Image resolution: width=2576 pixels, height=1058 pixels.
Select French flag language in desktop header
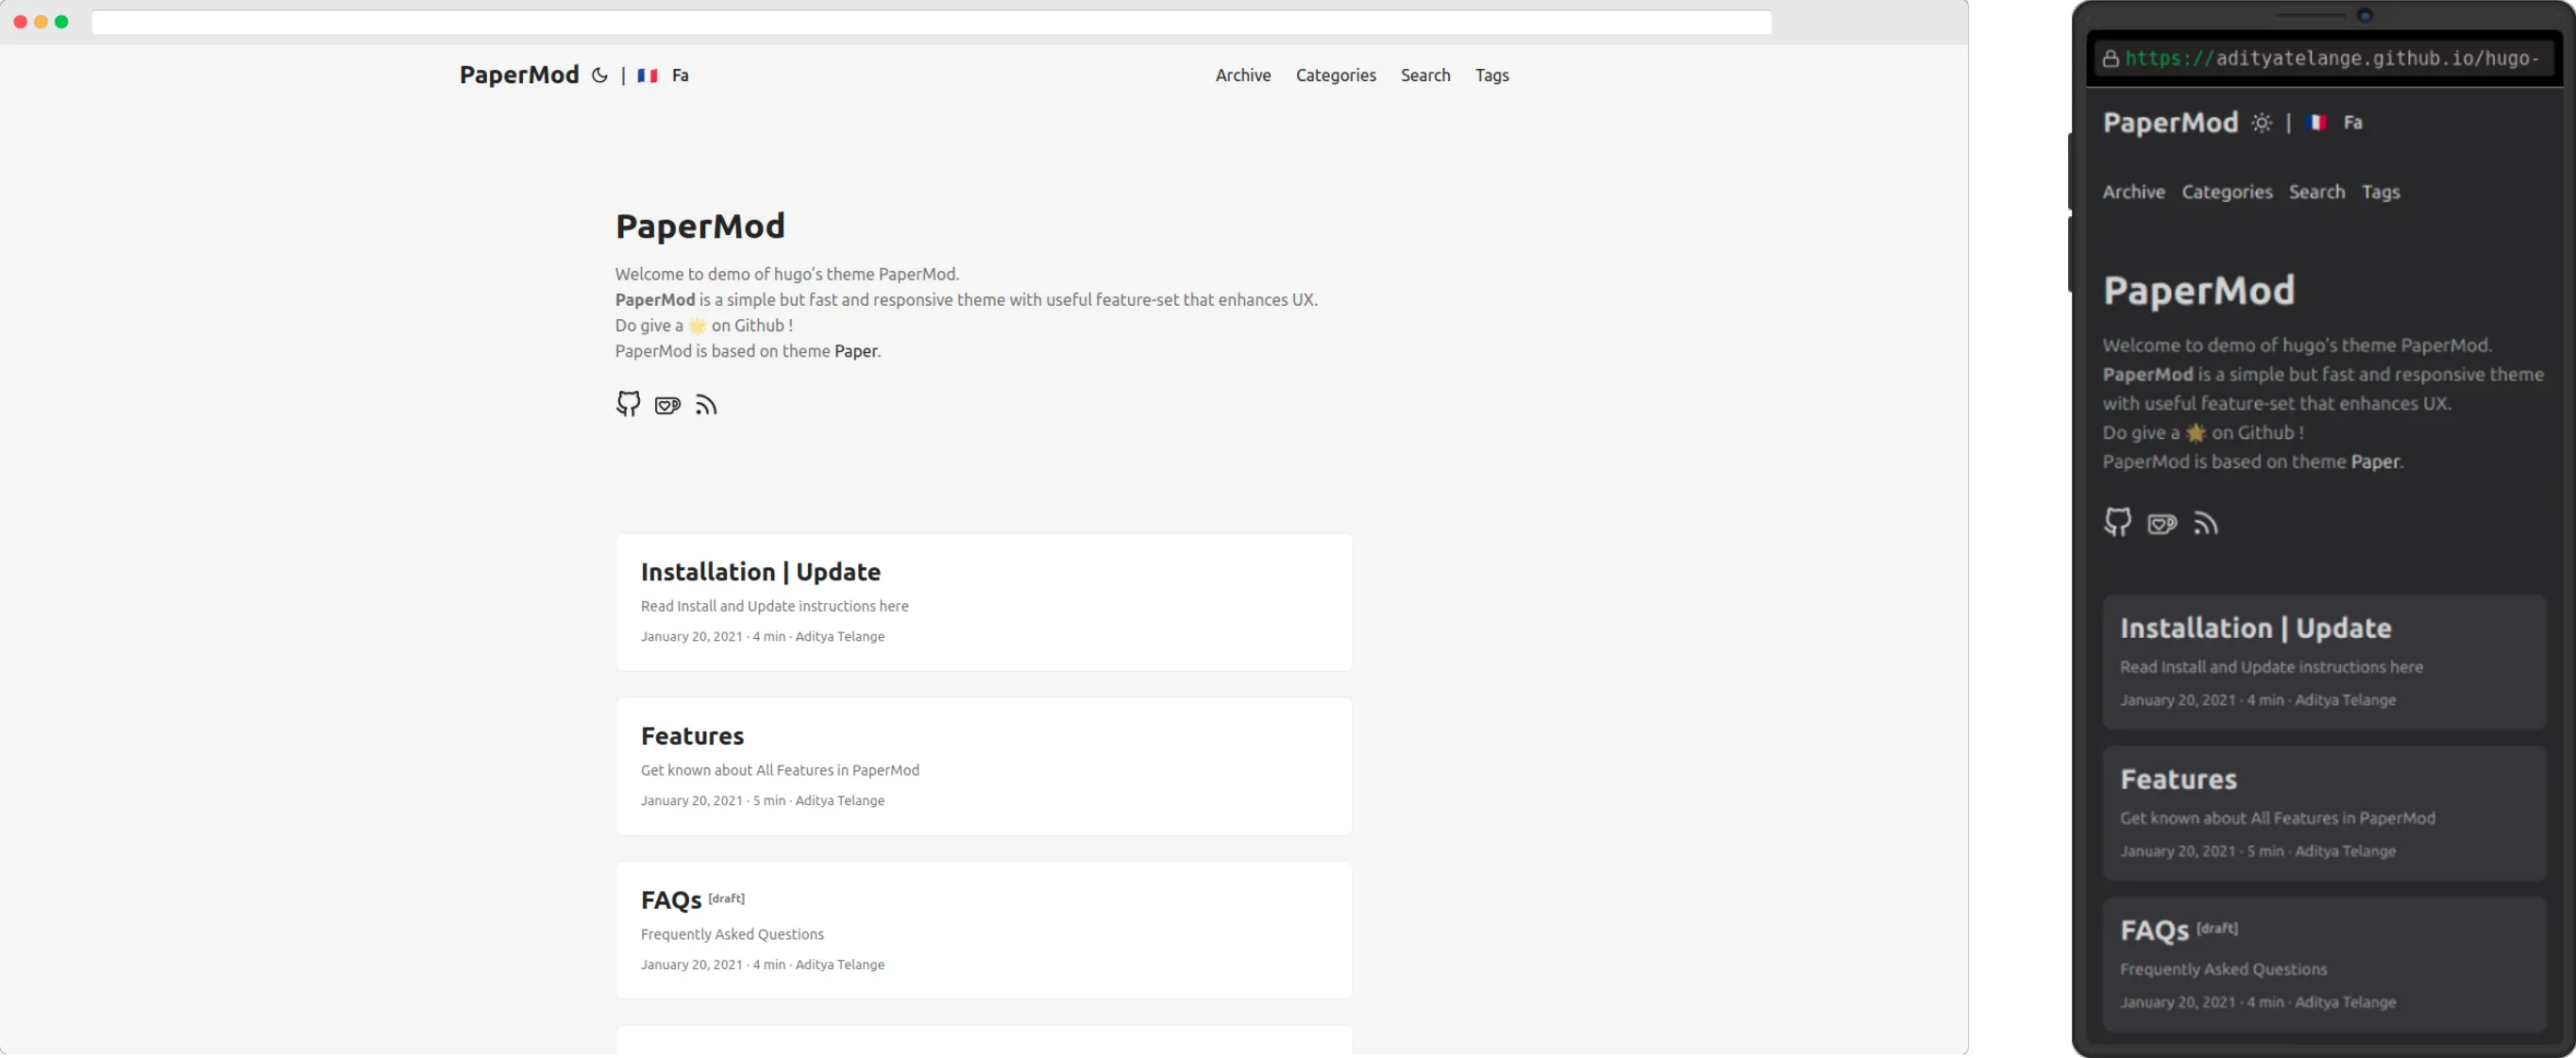click(x=647, y=75)
